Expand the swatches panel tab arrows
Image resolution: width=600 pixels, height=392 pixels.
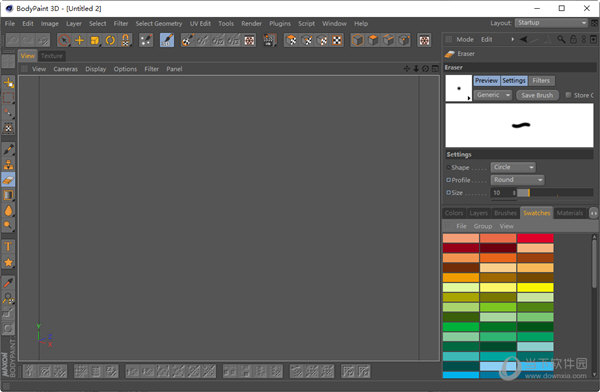593,213
